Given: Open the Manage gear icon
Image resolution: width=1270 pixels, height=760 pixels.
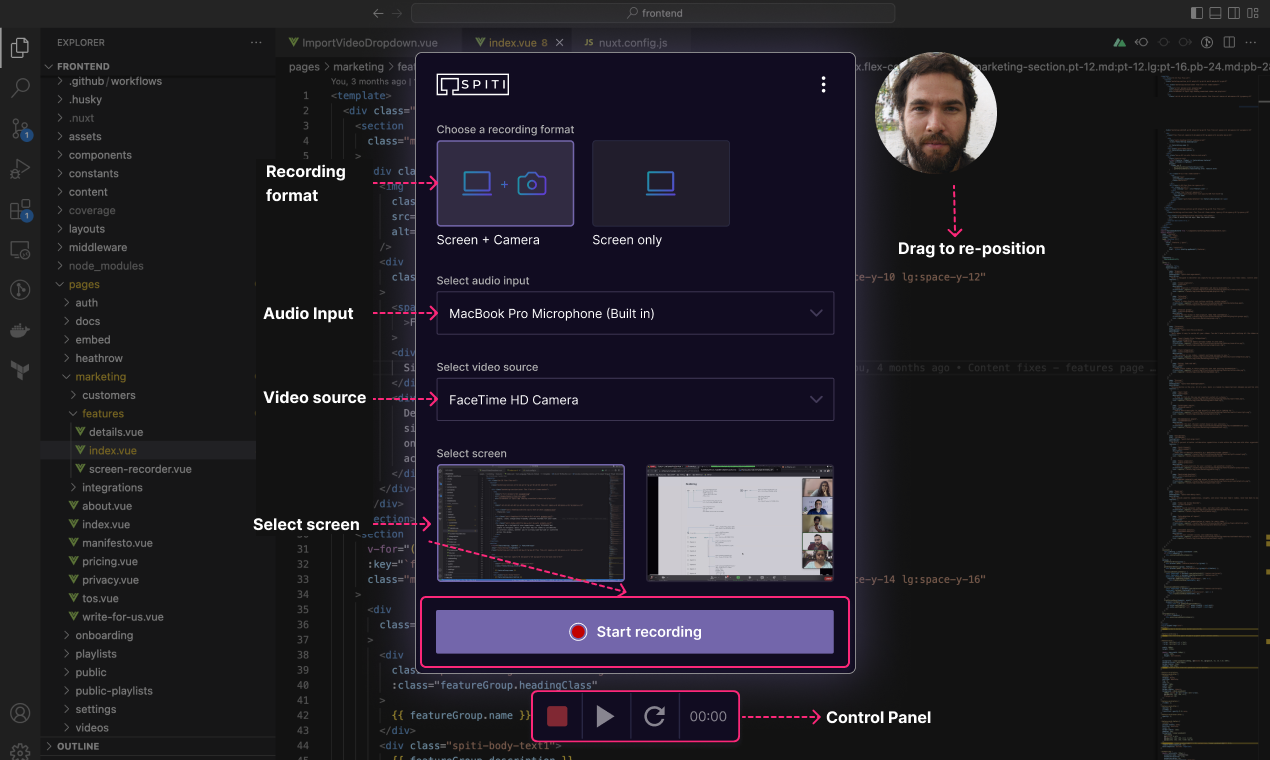Looking at the screenshot, I should click(20, 750).
